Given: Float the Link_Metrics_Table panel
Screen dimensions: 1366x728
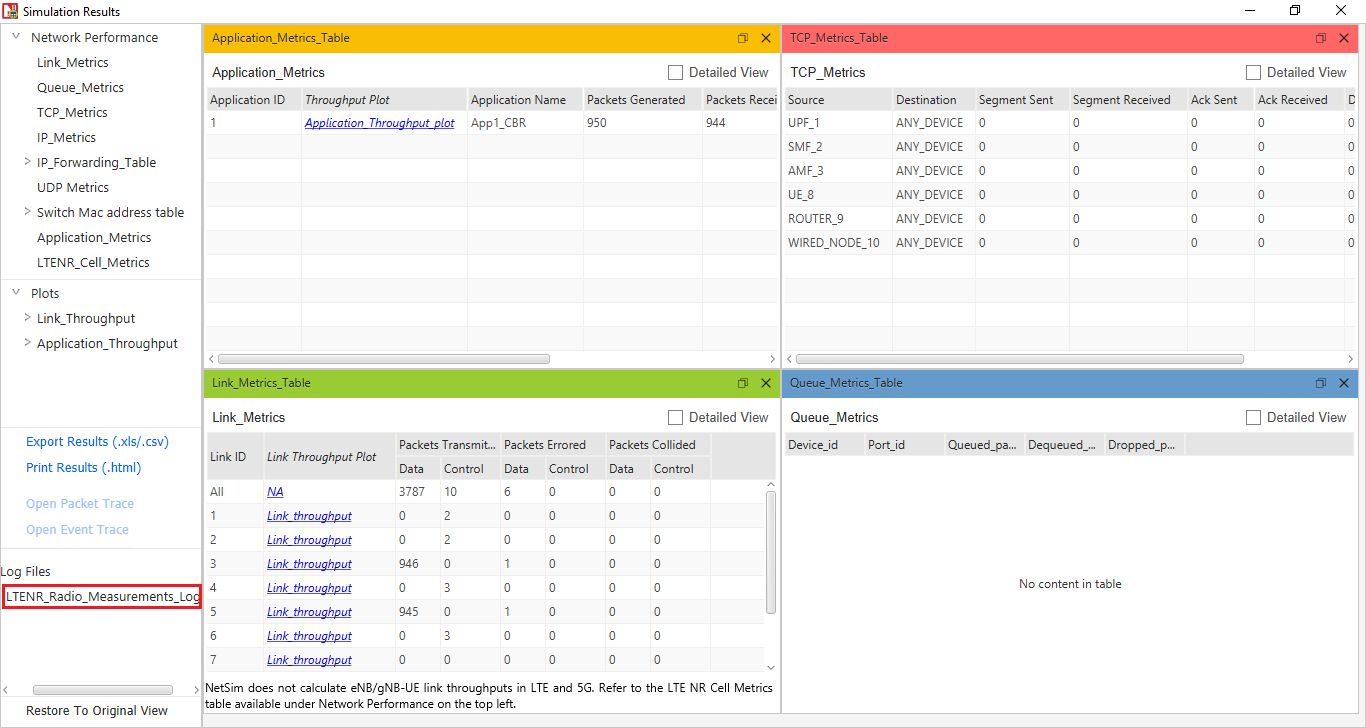Looking at the screenshot, I should point(743,383).
